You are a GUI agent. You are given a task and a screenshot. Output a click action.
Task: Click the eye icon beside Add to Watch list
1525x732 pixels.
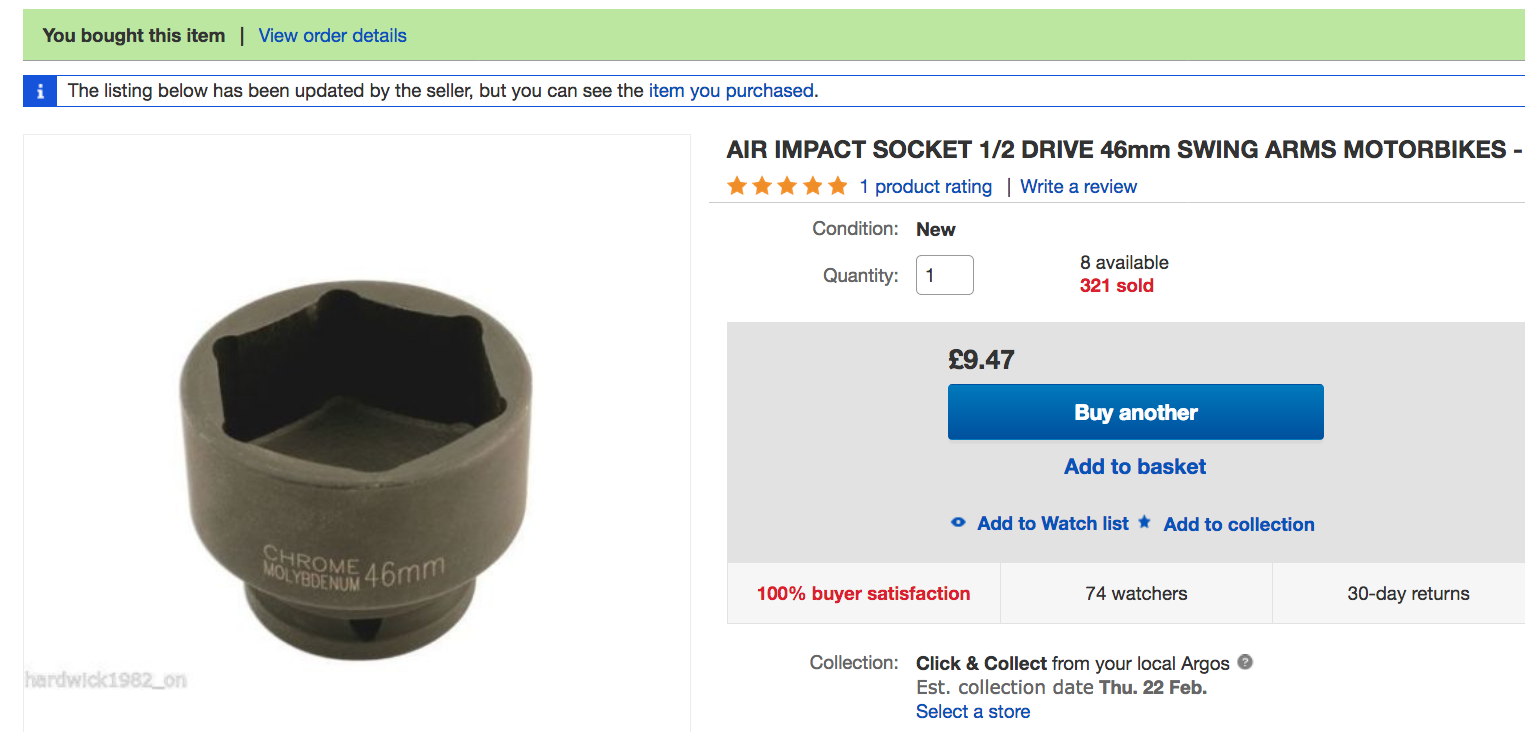click(x=958, y=522)
